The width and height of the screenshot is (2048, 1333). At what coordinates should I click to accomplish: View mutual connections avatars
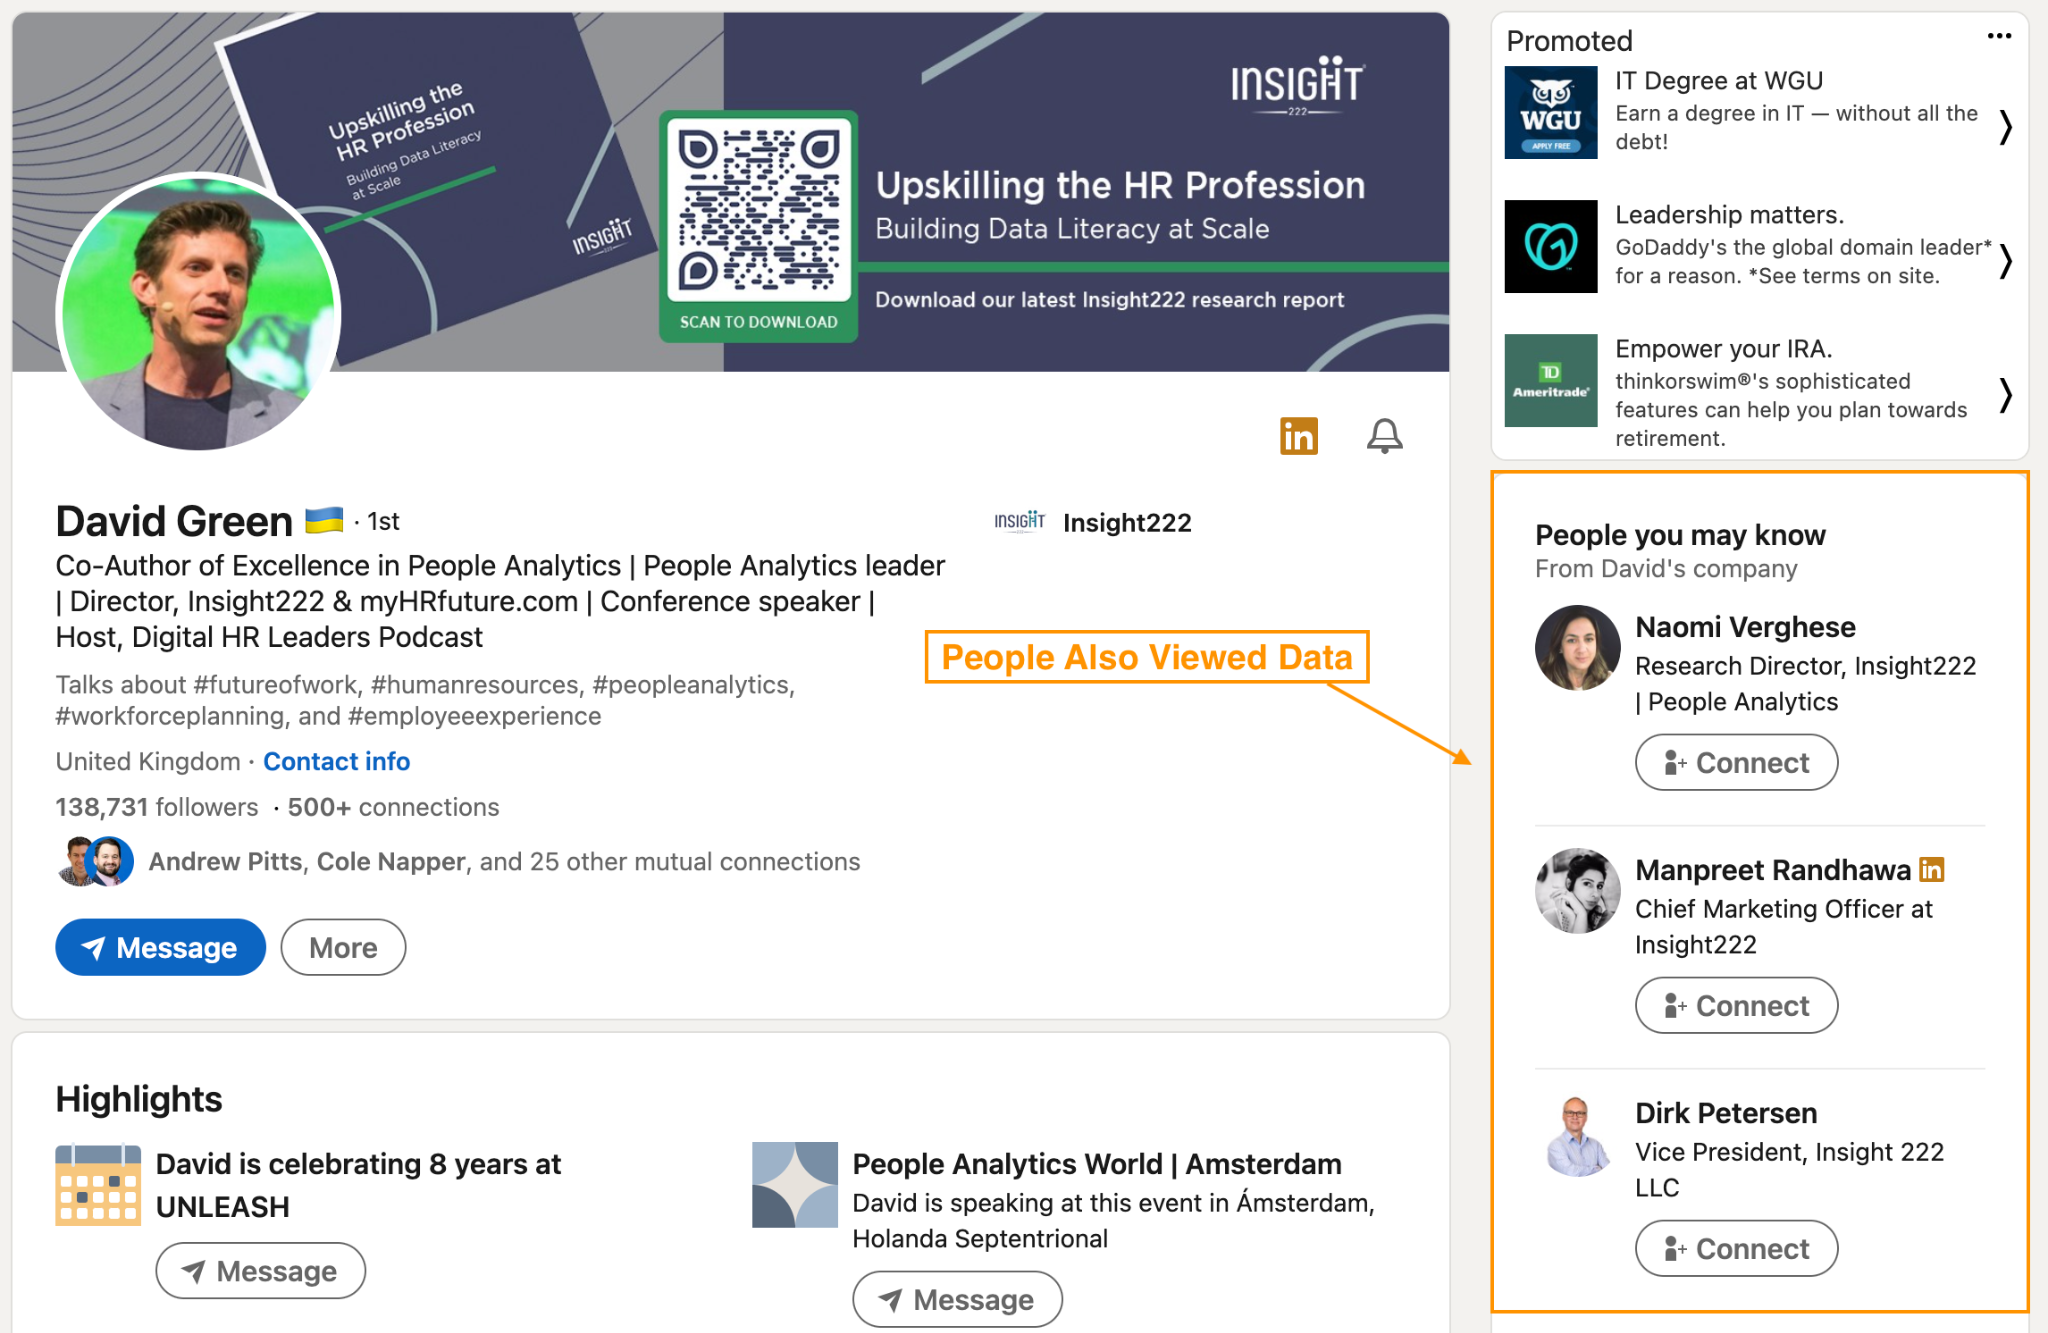(x=95, y=862)
